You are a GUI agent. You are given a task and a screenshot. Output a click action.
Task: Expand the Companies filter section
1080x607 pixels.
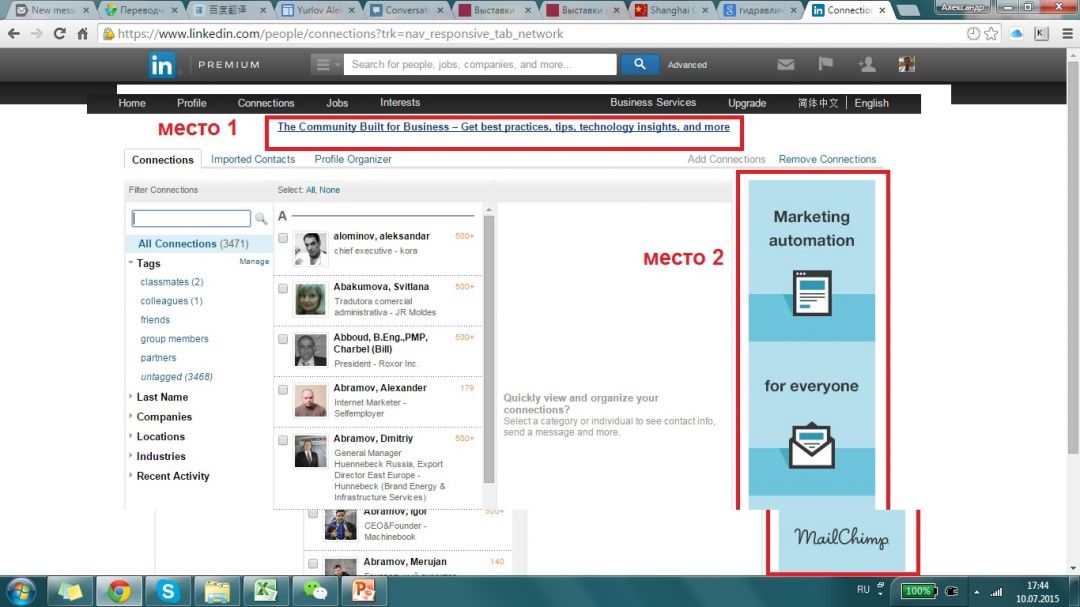point(163,417)
